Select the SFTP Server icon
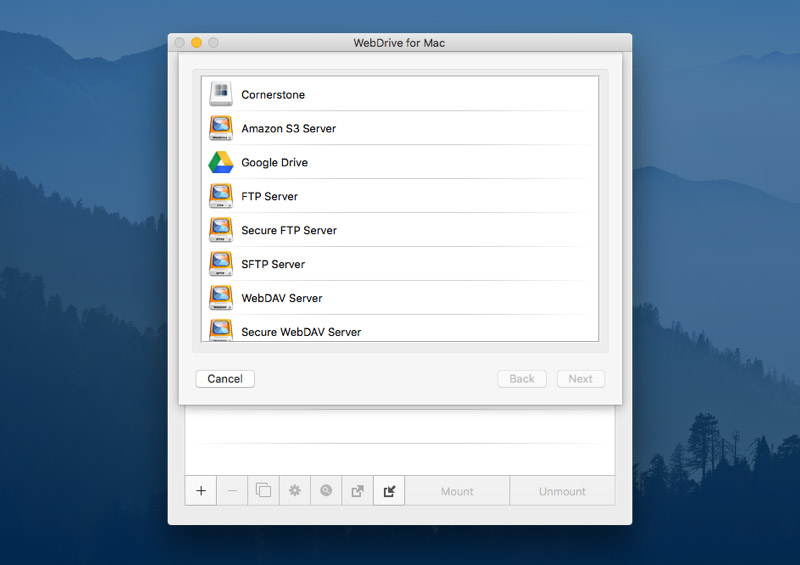Screen dimensions: 800x565 point(220,264)
